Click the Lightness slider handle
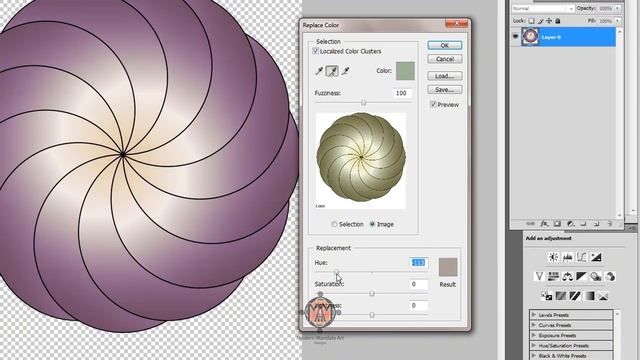The width and height of the screenshot is (640, 360). (x=372, y=315)
